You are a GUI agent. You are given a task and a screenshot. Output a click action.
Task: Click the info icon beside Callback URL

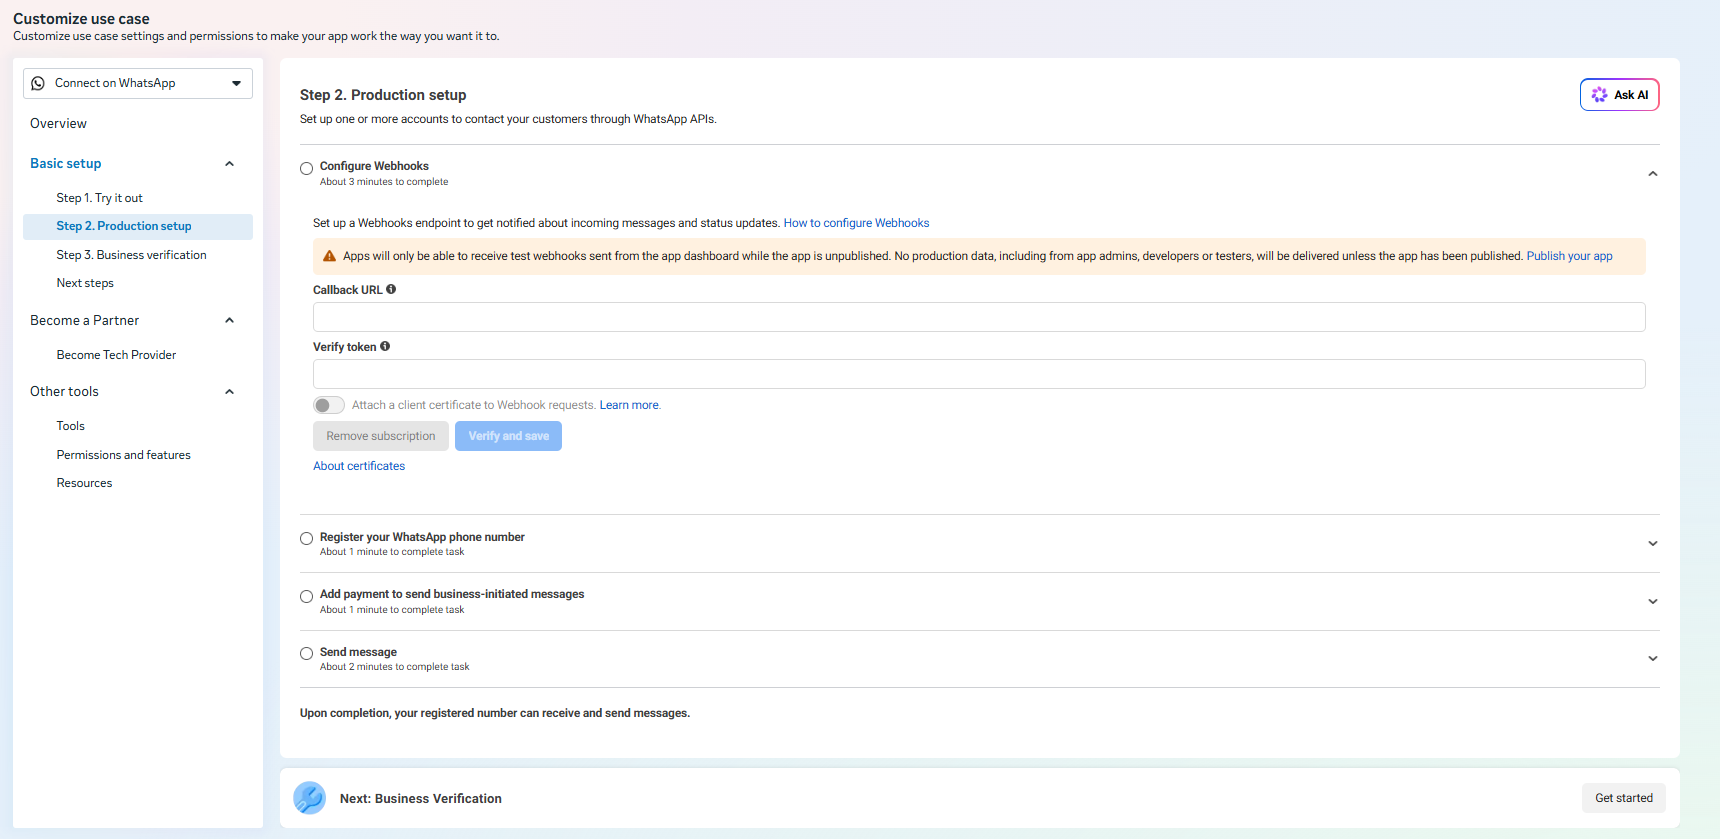[x=391, y=289]
